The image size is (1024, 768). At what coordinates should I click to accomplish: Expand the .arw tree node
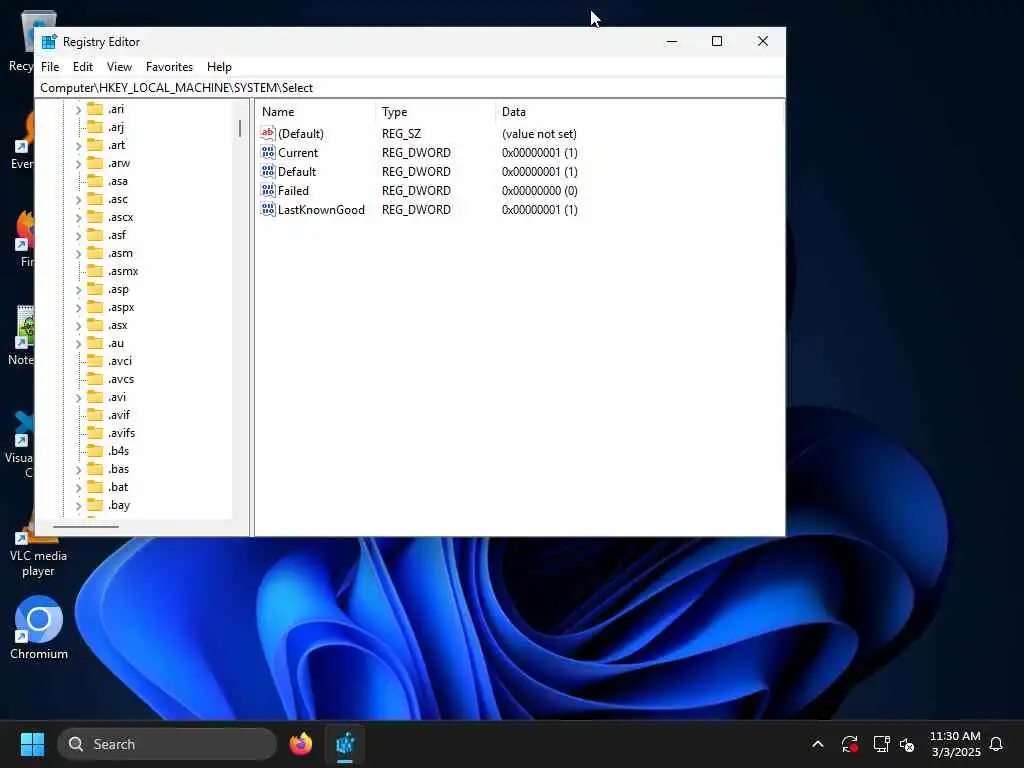(x=78, y=163)
